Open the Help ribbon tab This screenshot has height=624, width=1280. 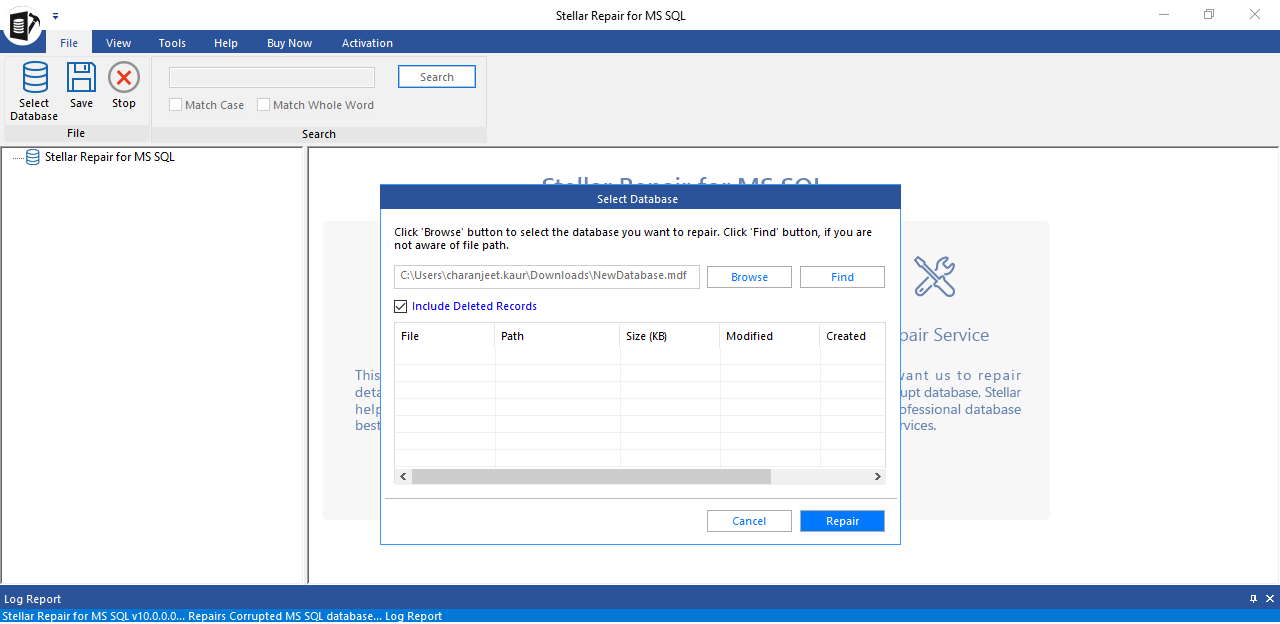pyautogui.click(x=226, y=43)
